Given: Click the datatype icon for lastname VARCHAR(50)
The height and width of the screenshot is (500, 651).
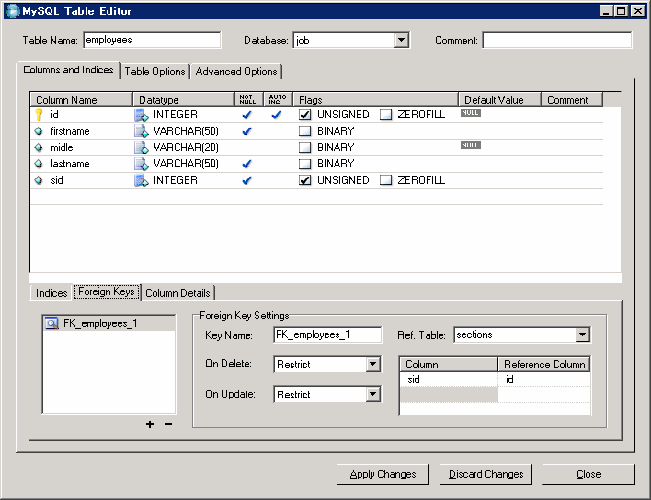Looking at the screenshot, I should coord(142,163).
